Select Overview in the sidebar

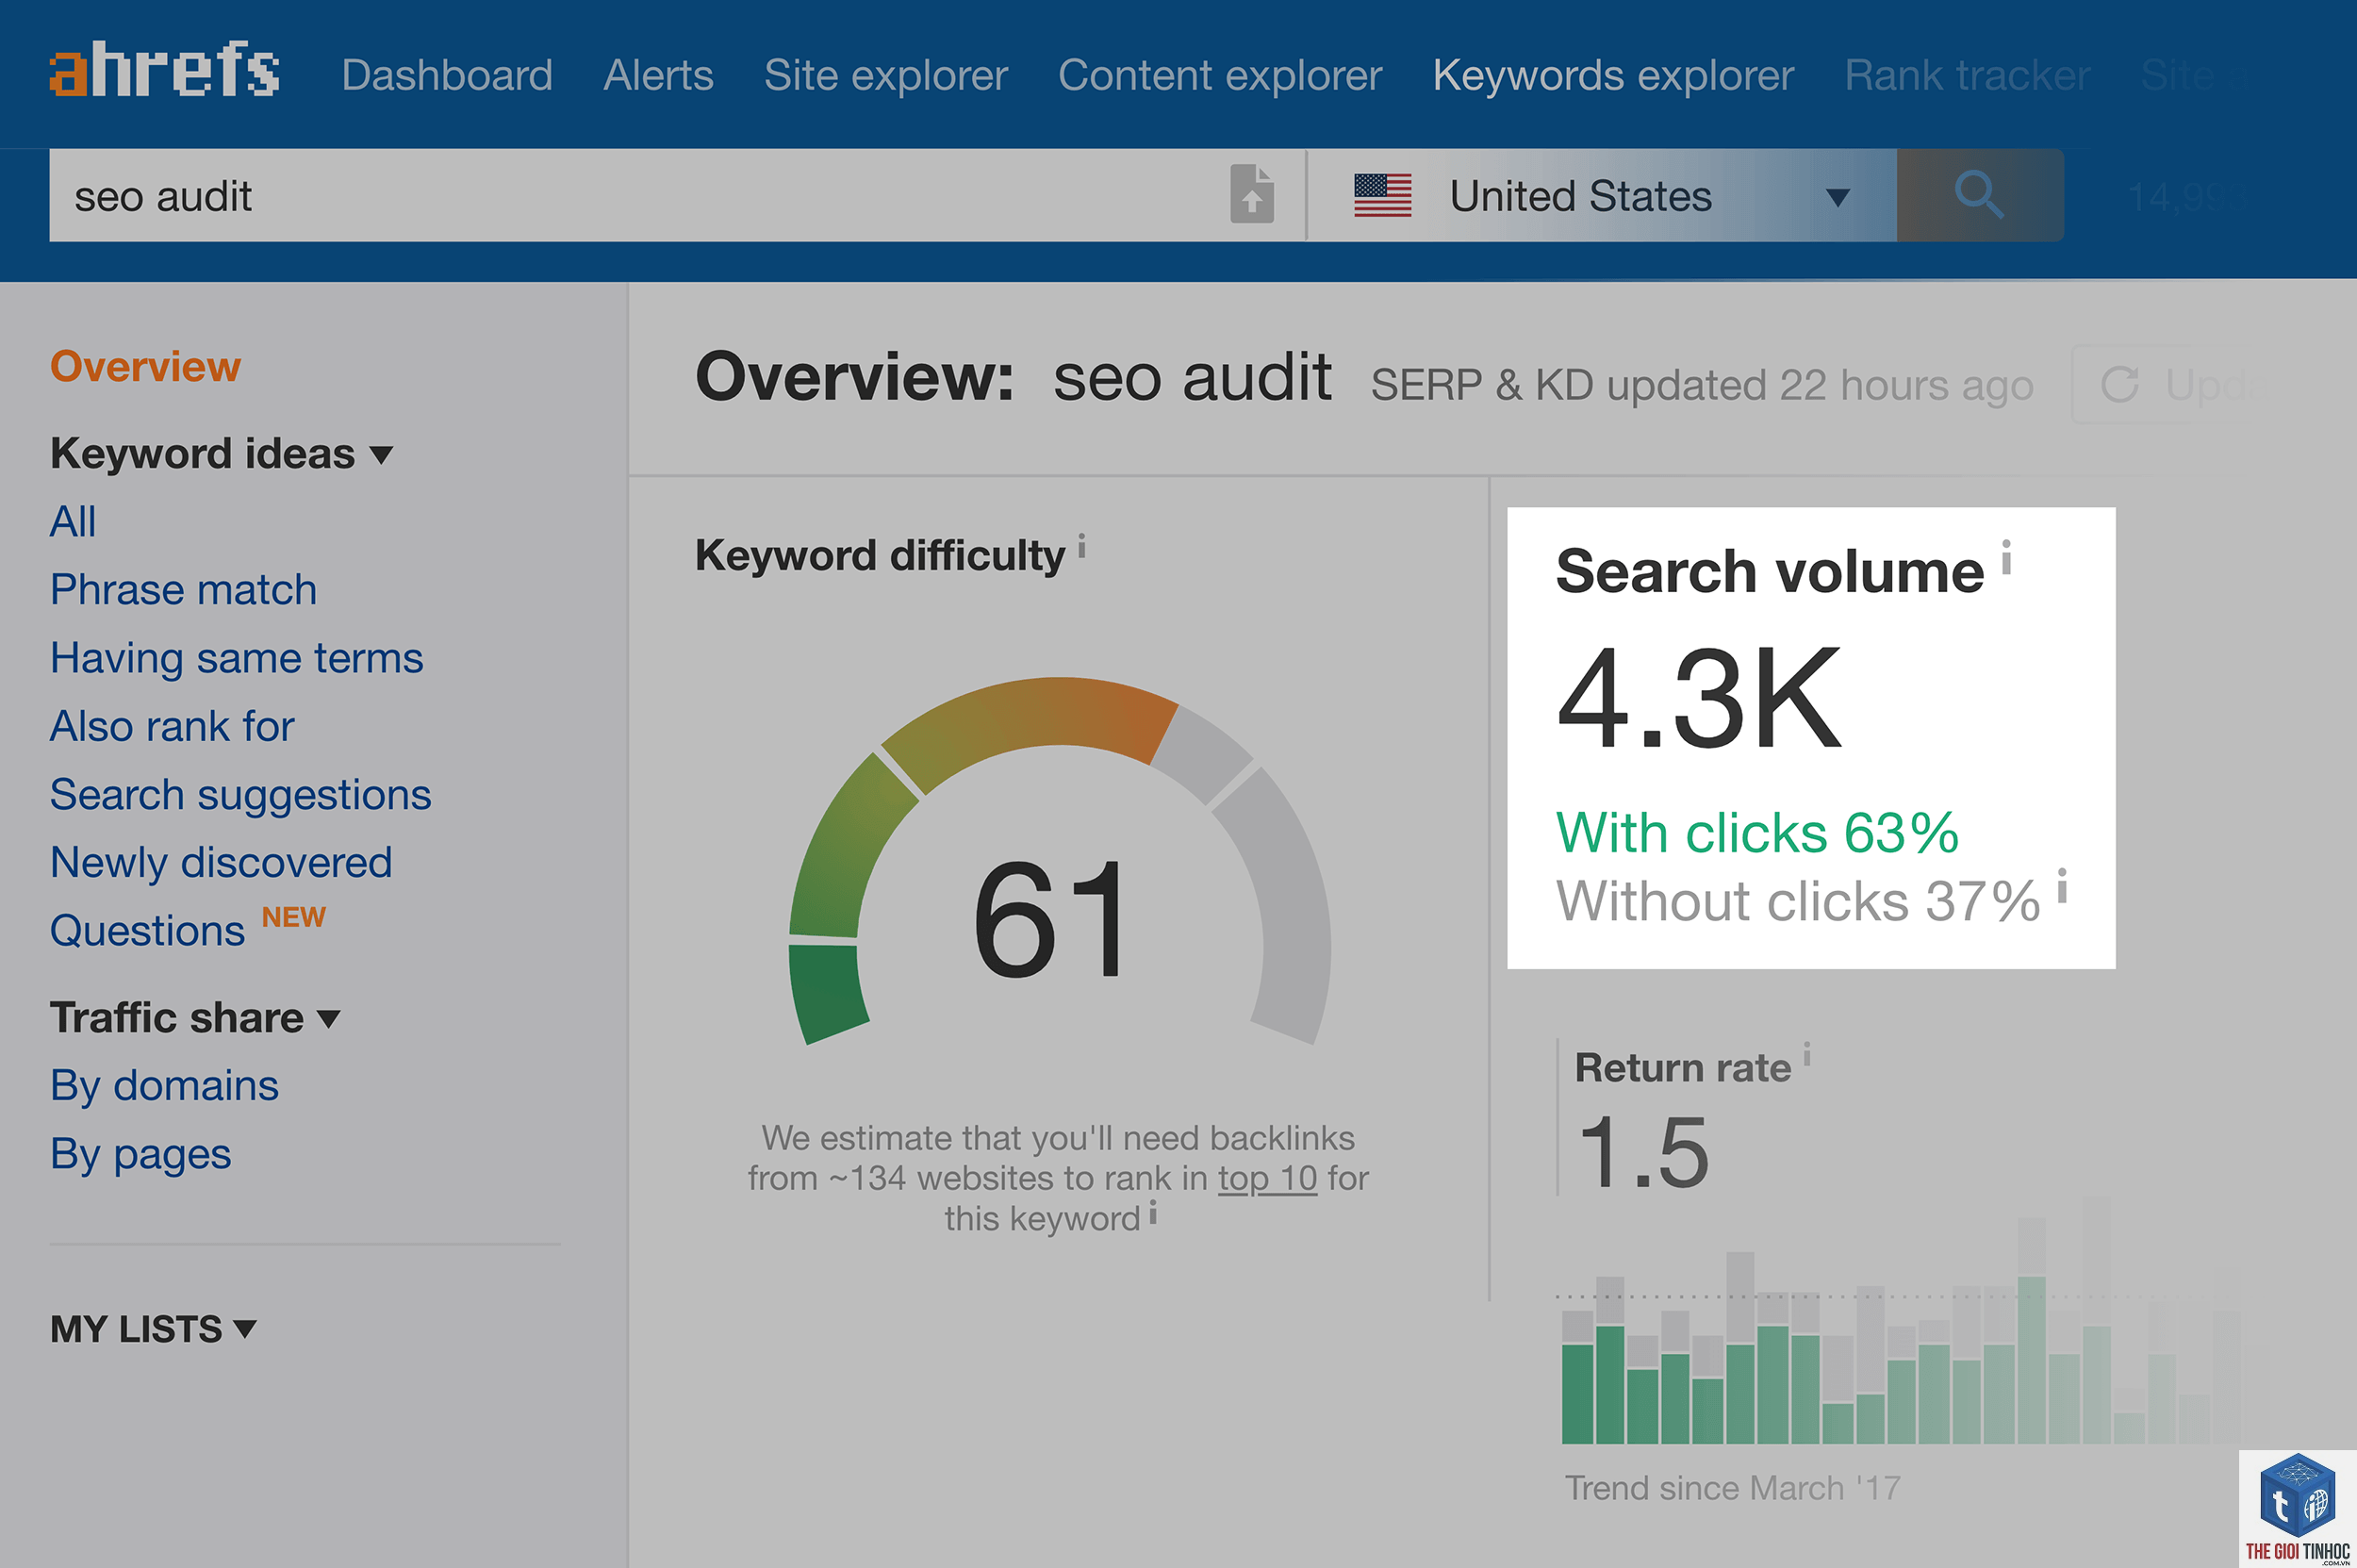[x=145, y=366]
